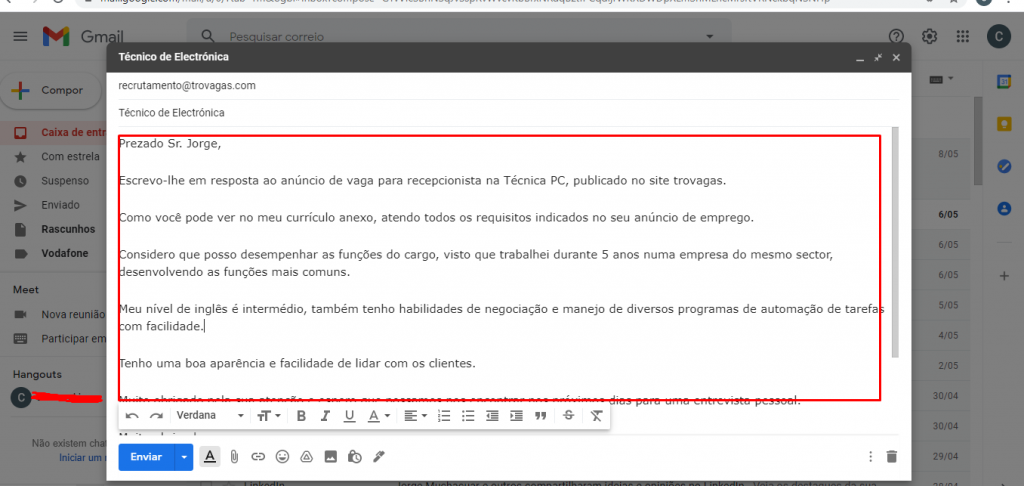Click the underline formatting icon
Screen dimensions: 1024x486
[349, 416]
